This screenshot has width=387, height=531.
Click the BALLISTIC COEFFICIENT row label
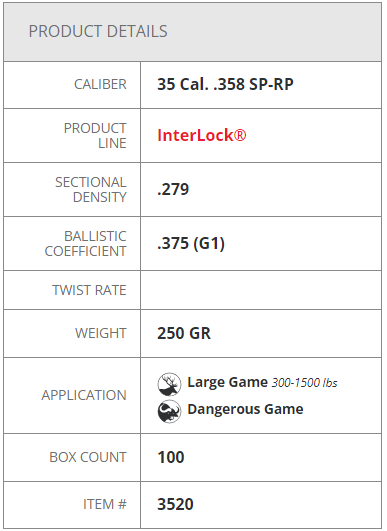pos(85,244)
